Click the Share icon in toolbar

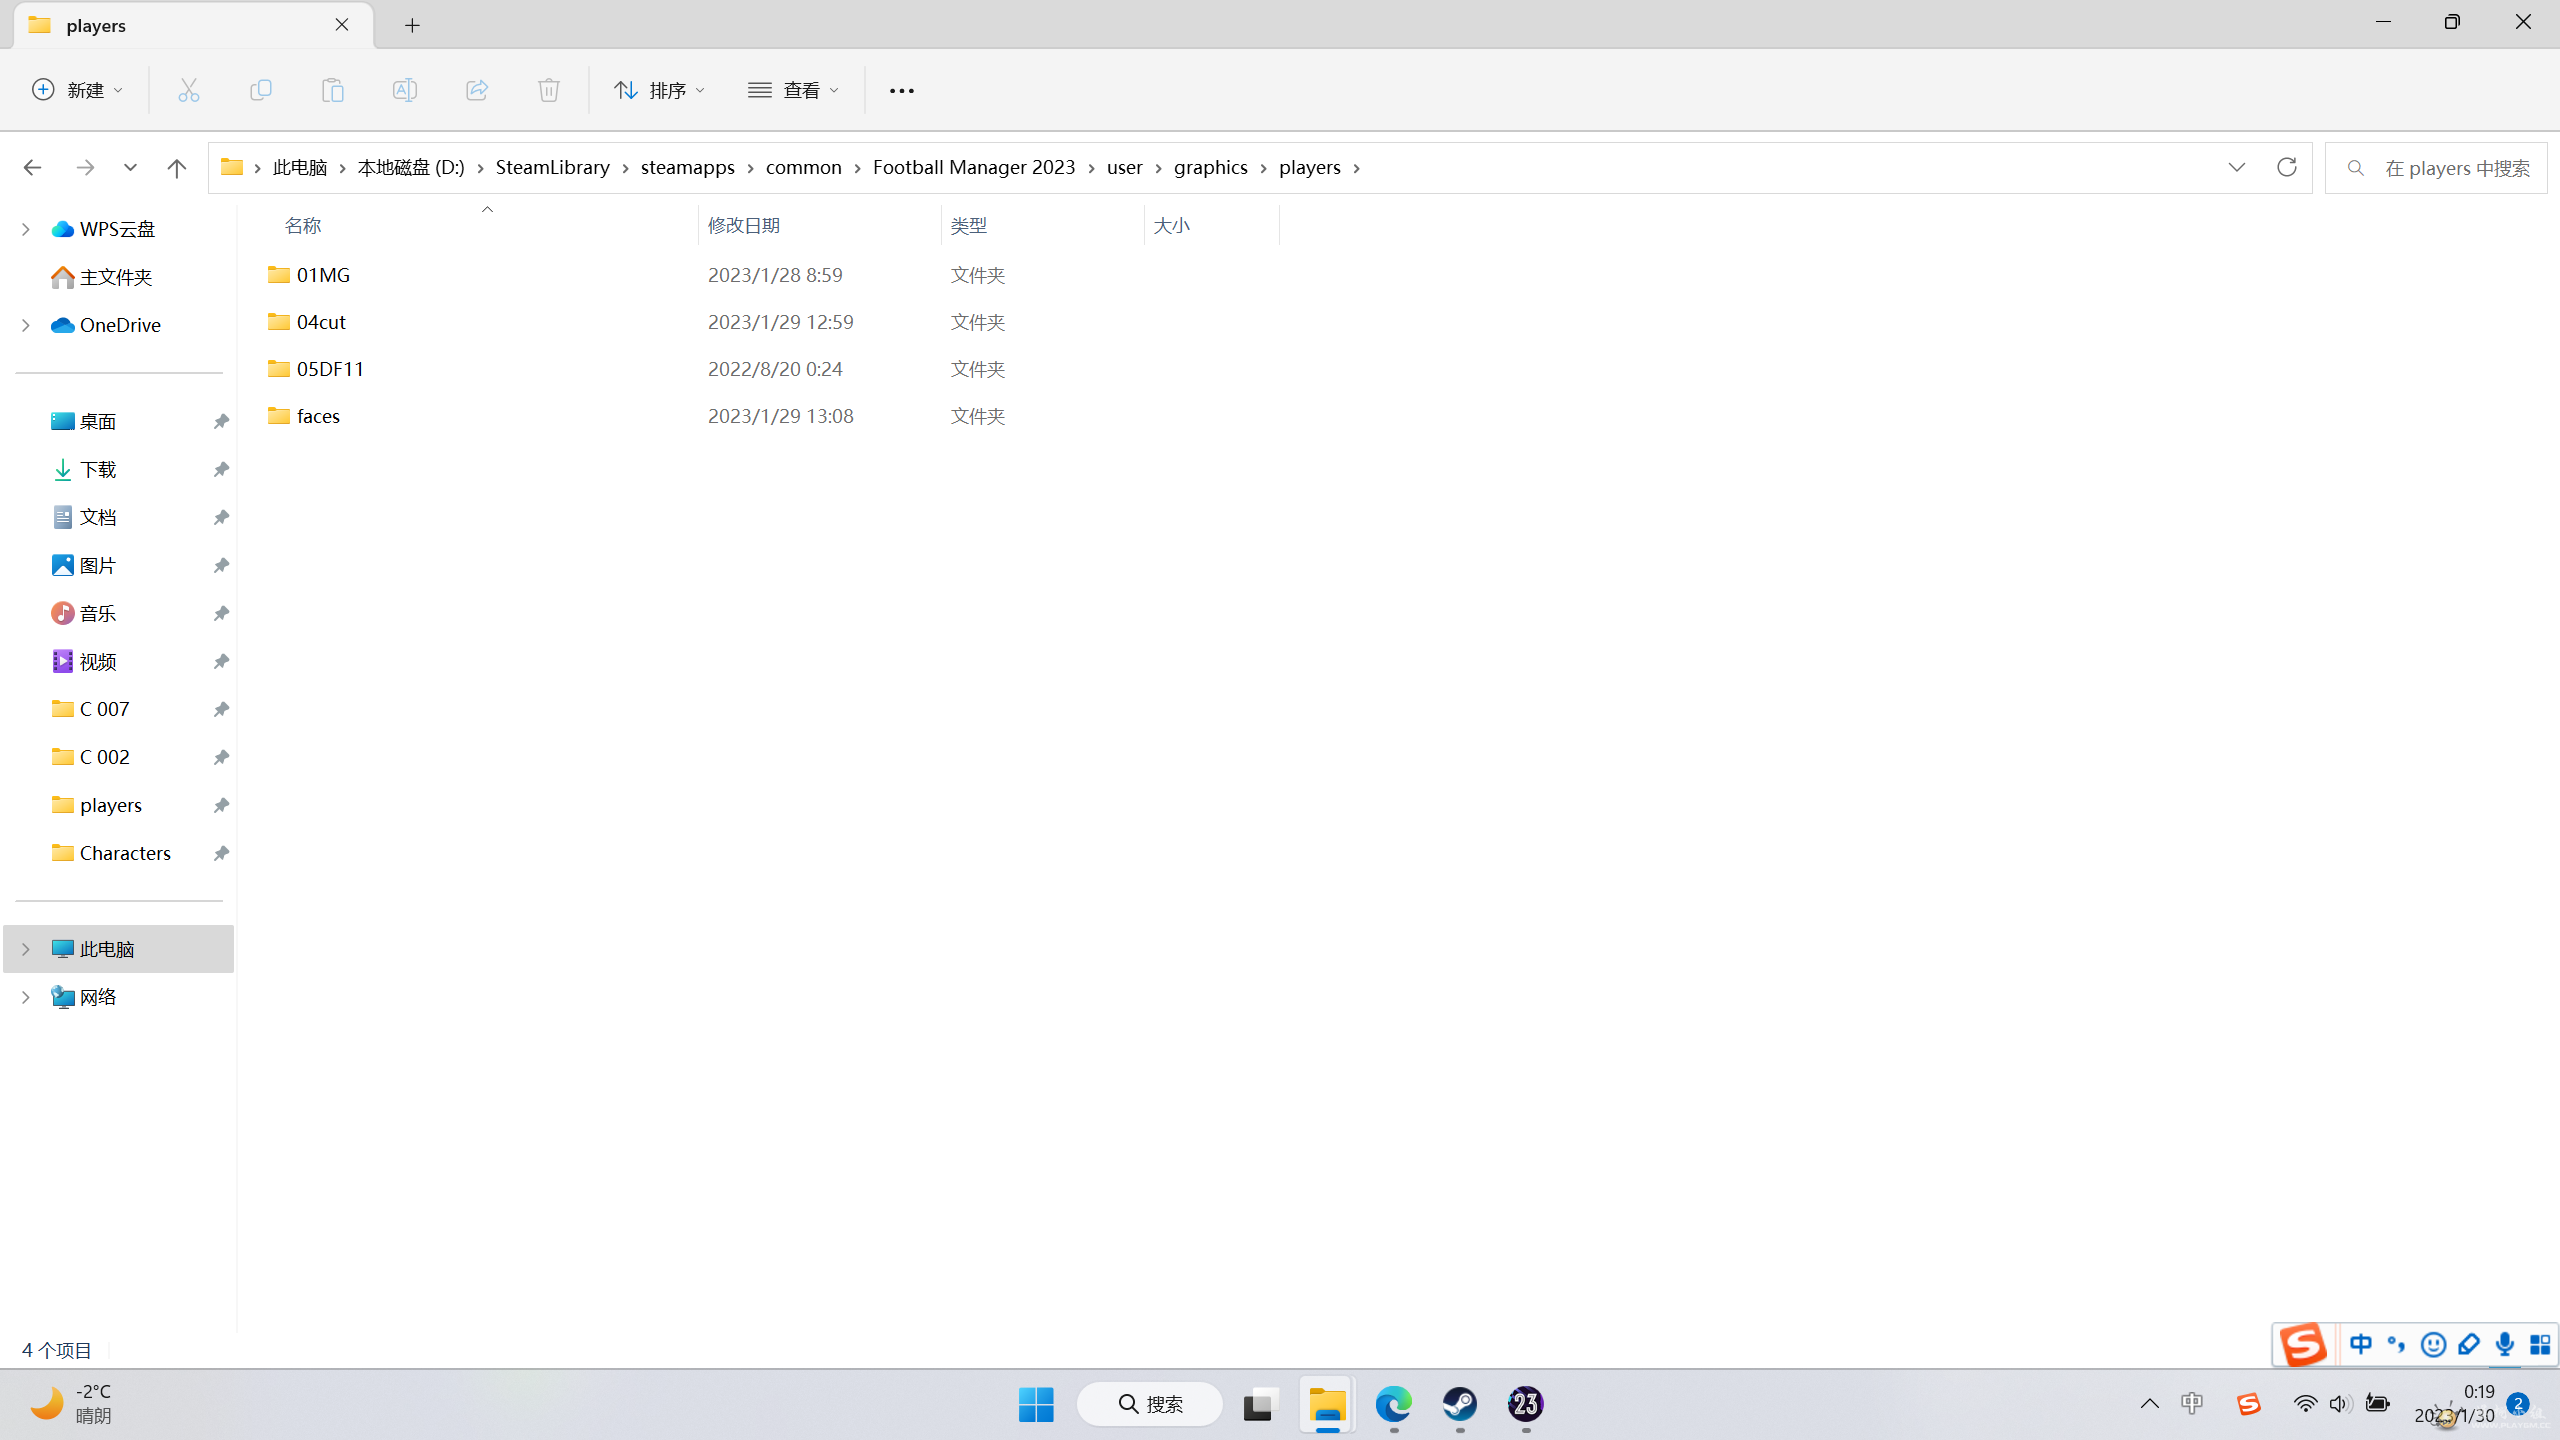(x=477, y=90)
